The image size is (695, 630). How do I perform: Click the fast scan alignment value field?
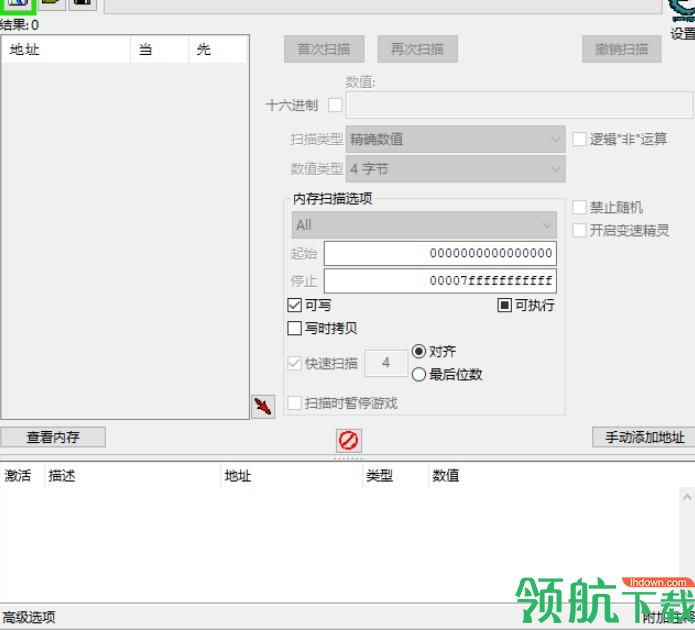(x=386, y=364)
